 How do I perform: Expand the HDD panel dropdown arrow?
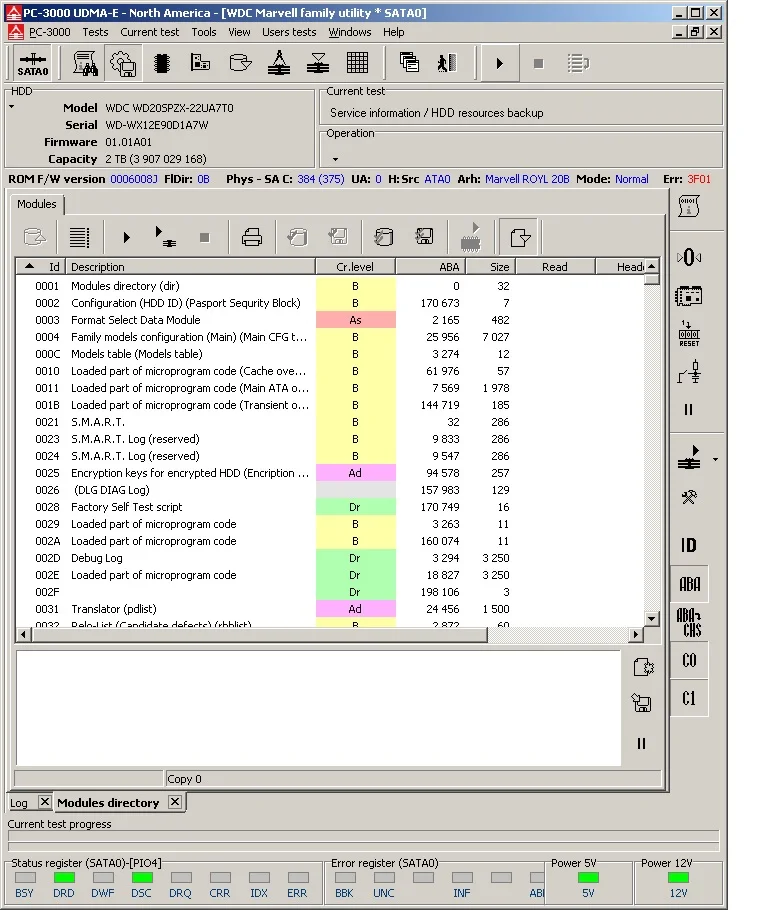[12, 107]
